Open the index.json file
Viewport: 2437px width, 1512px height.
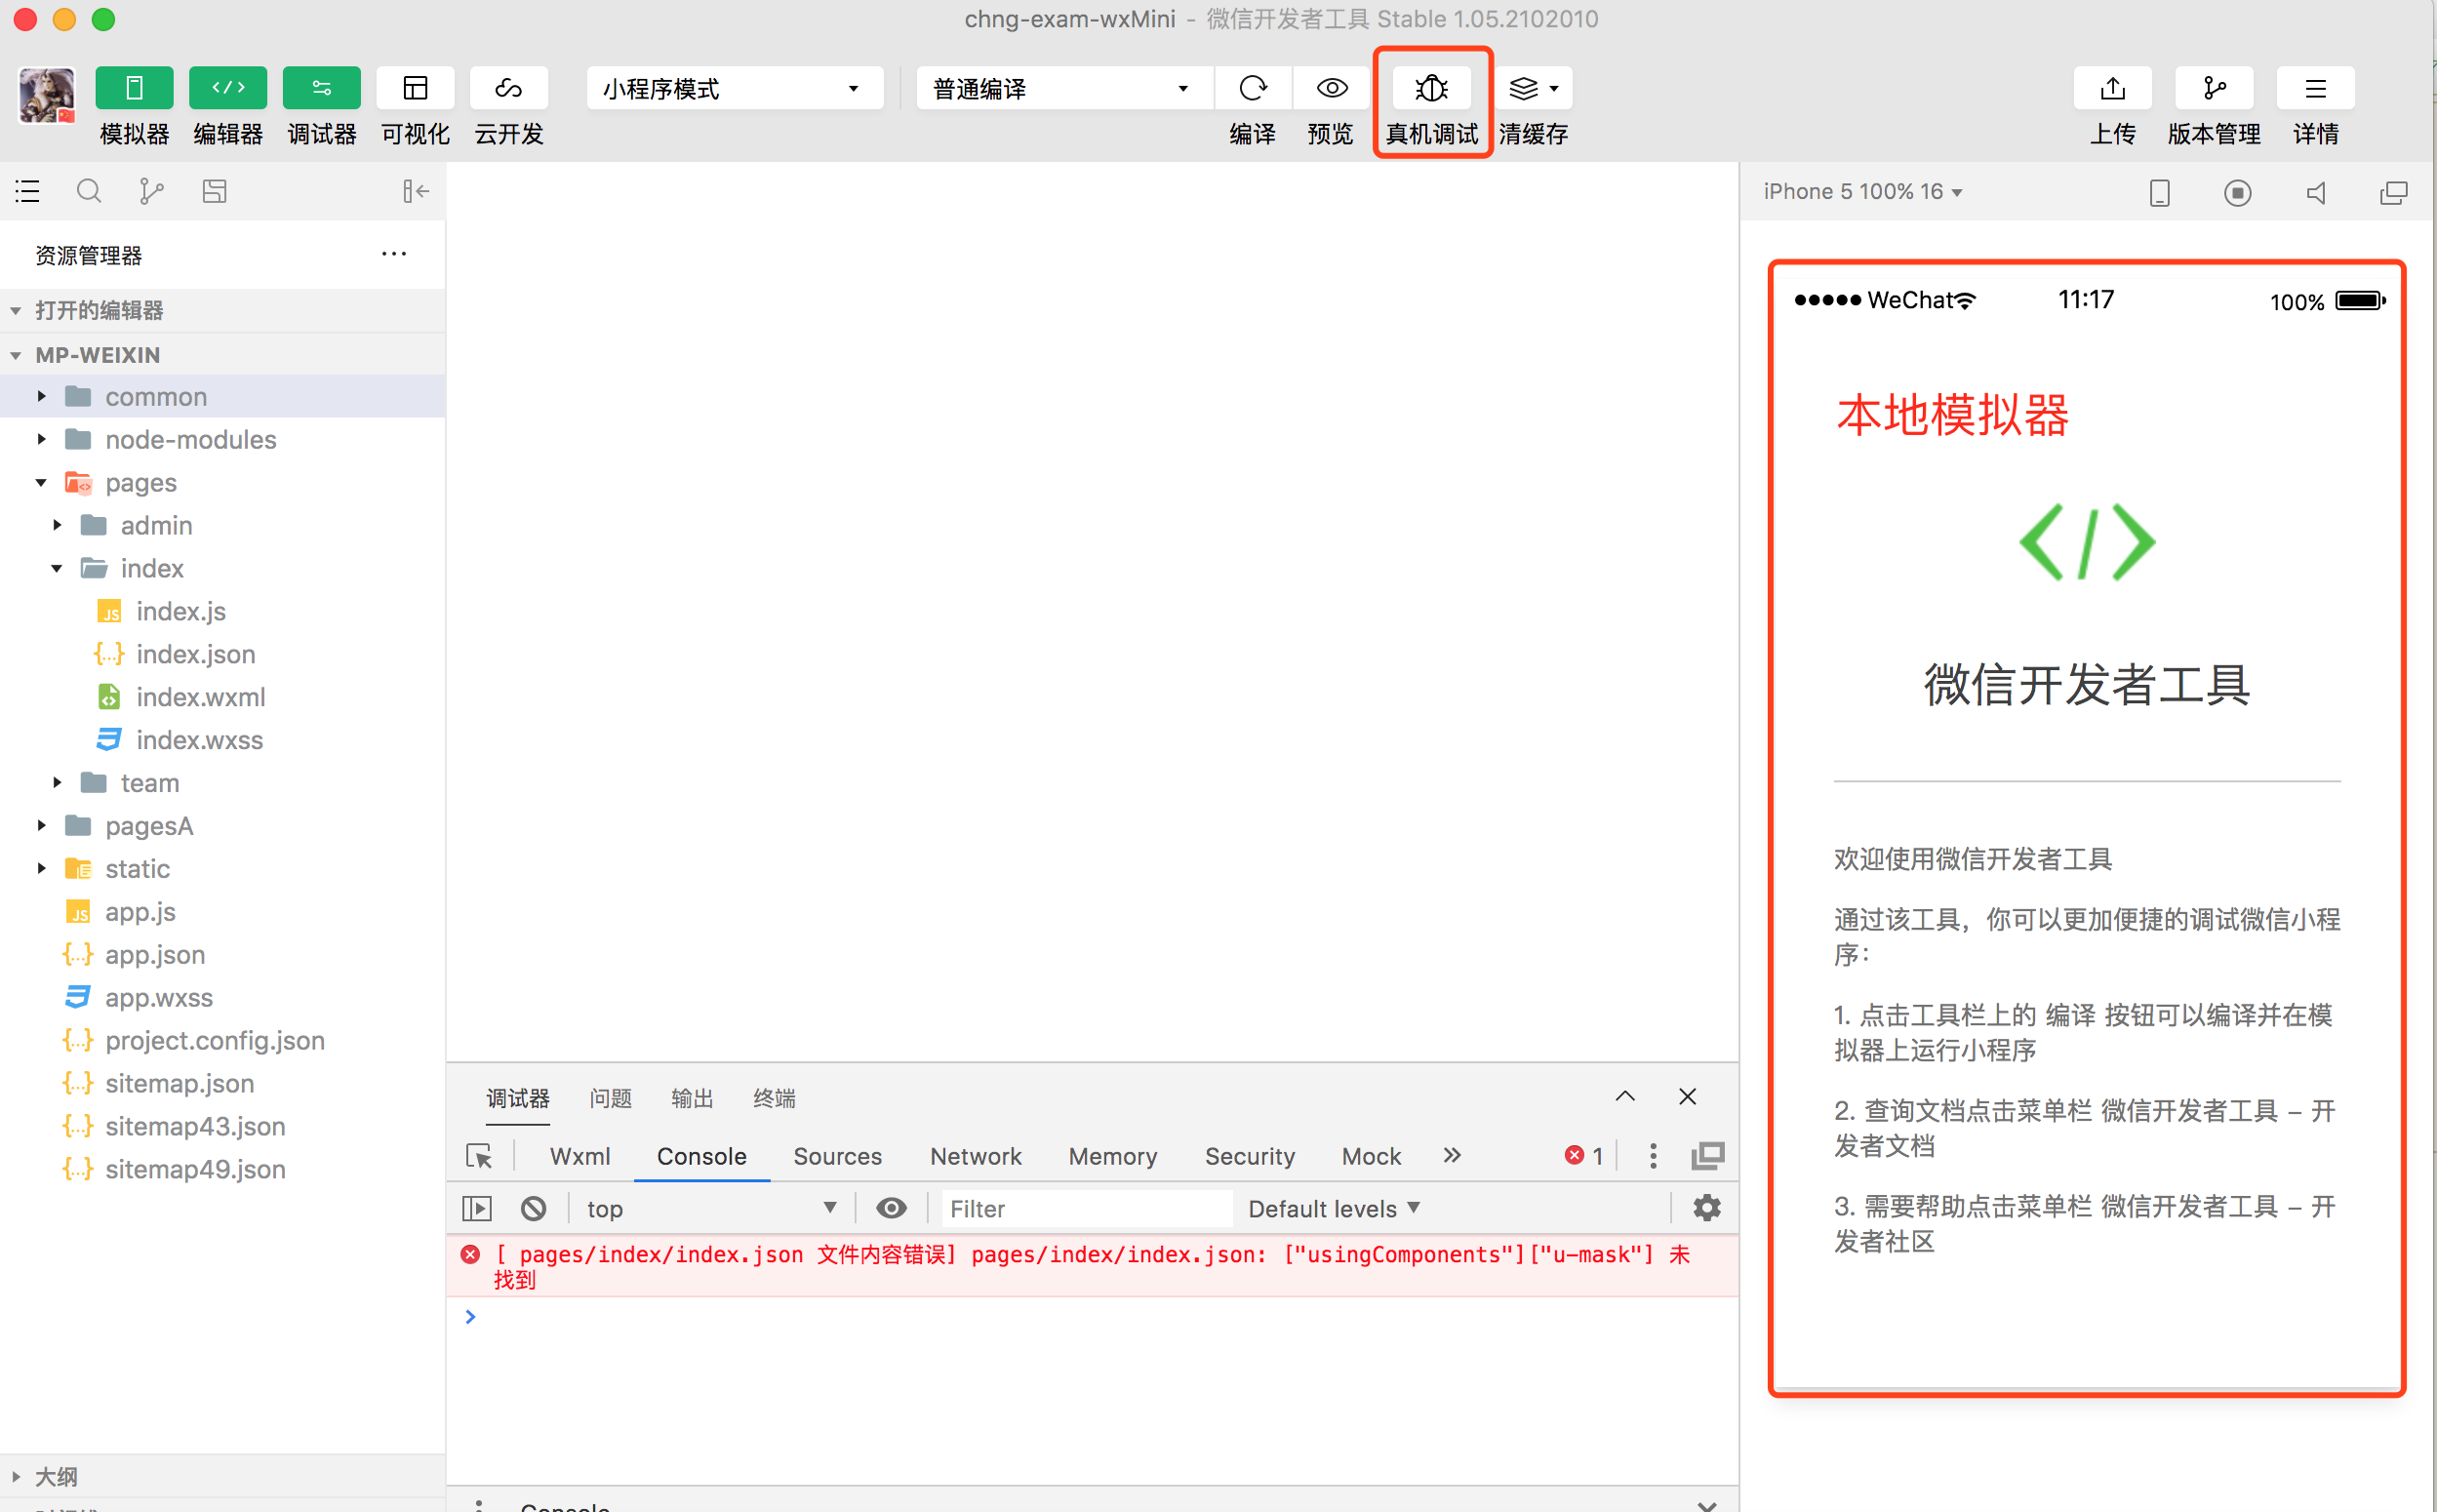(x=196, y=654)
